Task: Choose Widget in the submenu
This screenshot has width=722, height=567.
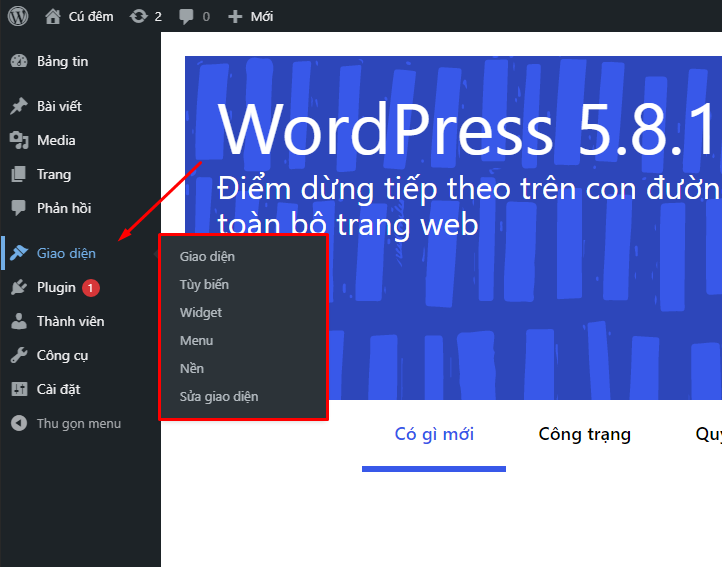Action: tap(201, 313)
